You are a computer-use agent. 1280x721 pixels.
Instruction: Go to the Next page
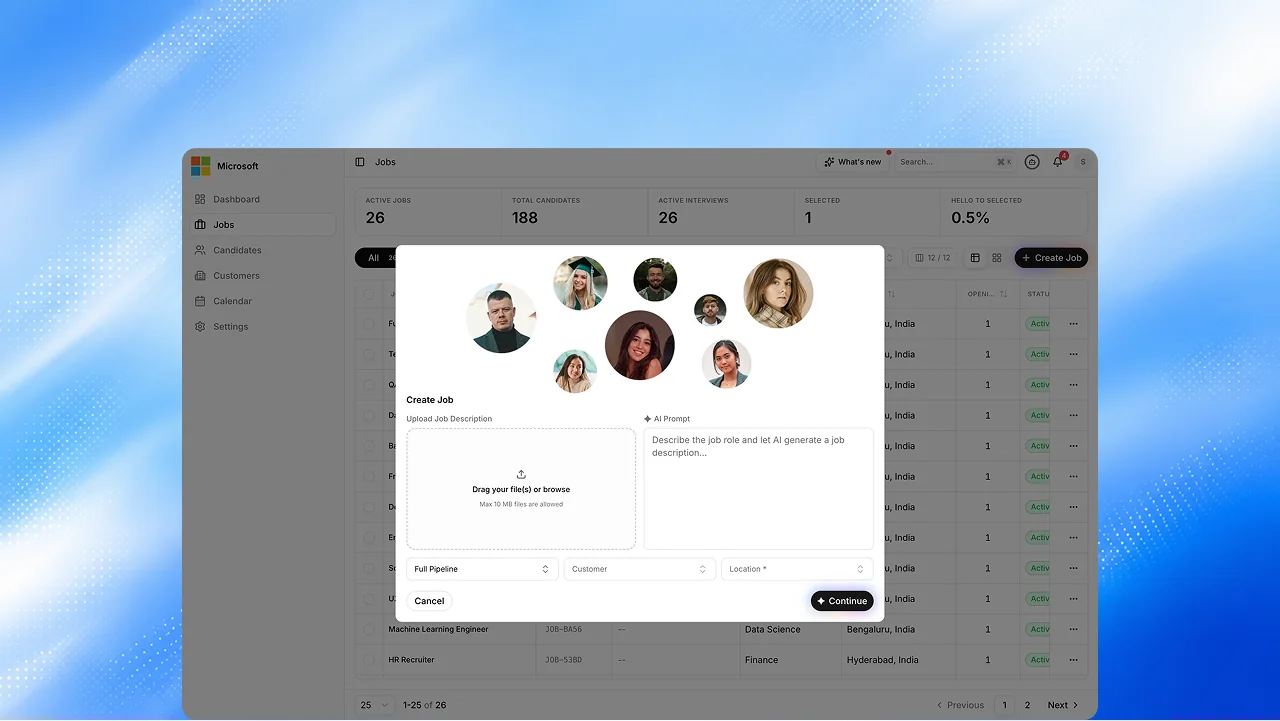(1063, 705)
